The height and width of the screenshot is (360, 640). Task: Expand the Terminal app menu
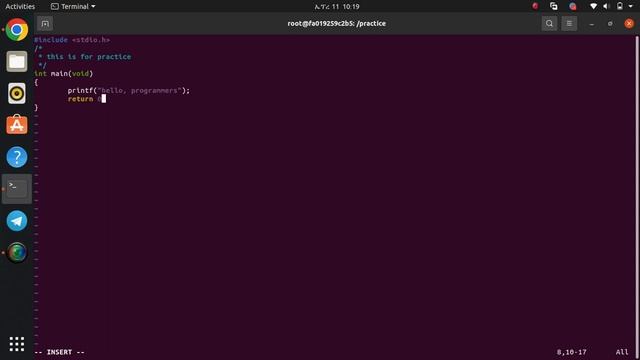pyautogui.click(x=73, y=7)
